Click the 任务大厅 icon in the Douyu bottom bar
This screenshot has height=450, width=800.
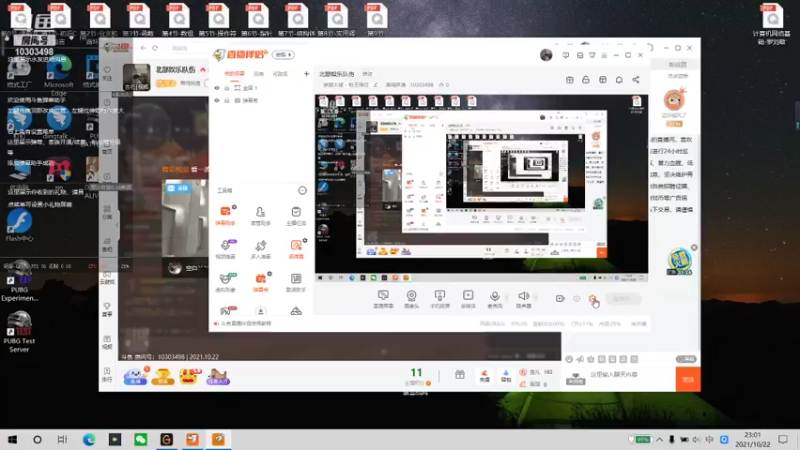[218, 377]
